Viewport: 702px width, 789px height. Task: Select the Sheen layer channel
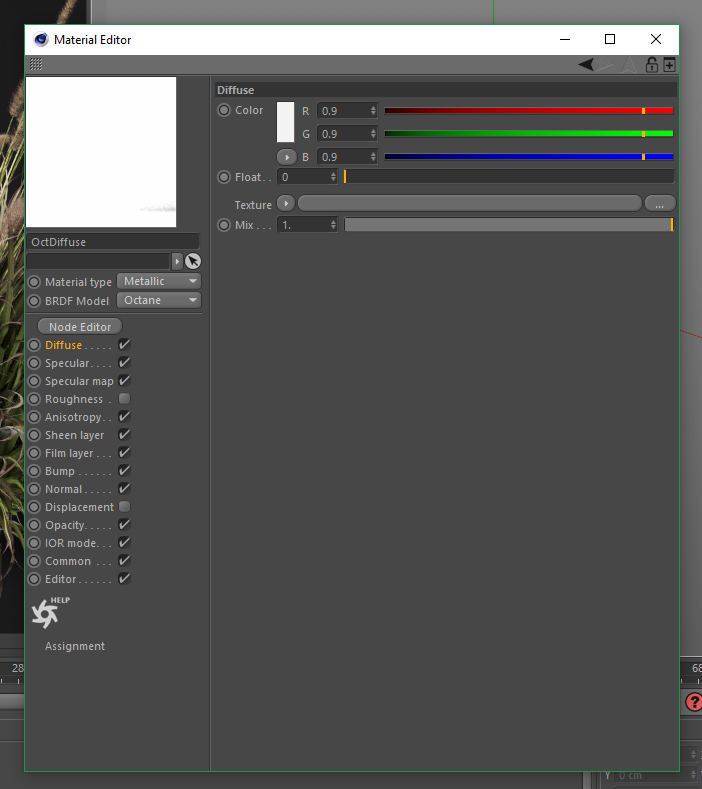74,435
